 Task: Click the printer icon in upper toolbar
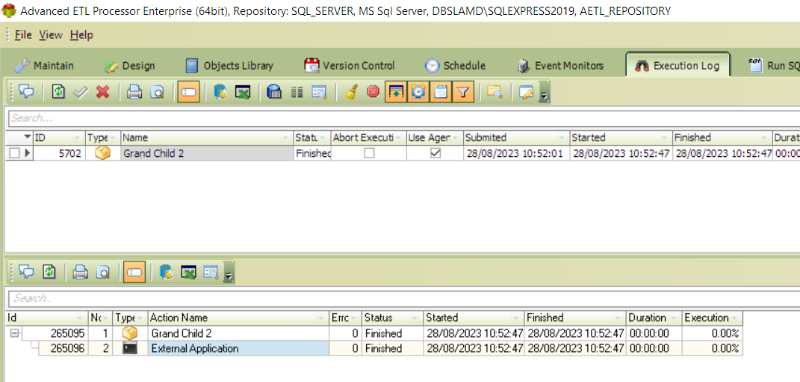(134, 92)
